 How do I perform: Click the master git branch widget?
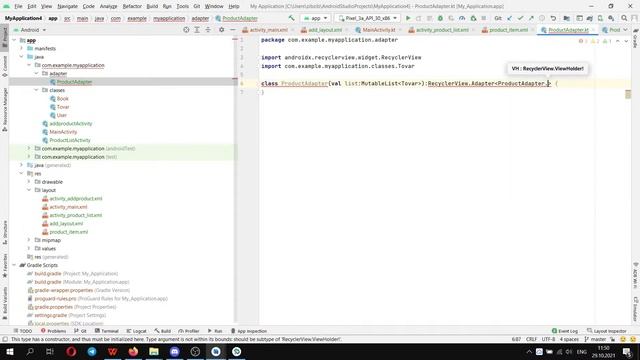(596, 339)
